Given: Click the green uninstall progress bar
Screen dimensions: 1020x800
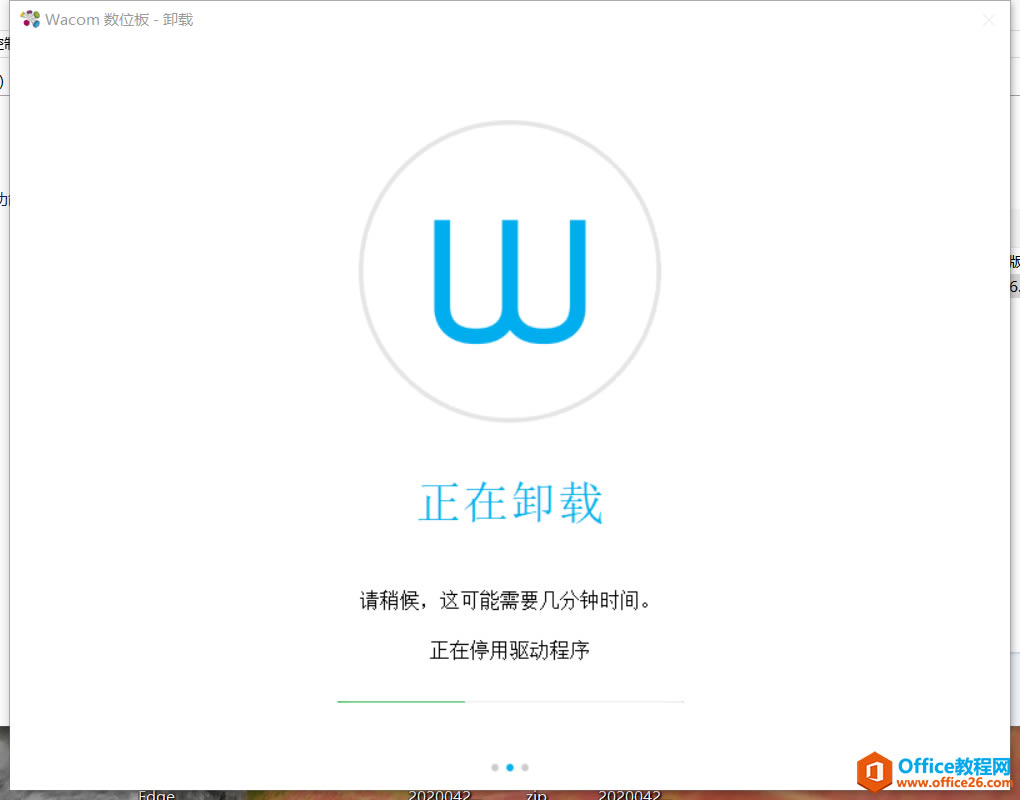Looking at the screenshot, I should pos(510,702).
